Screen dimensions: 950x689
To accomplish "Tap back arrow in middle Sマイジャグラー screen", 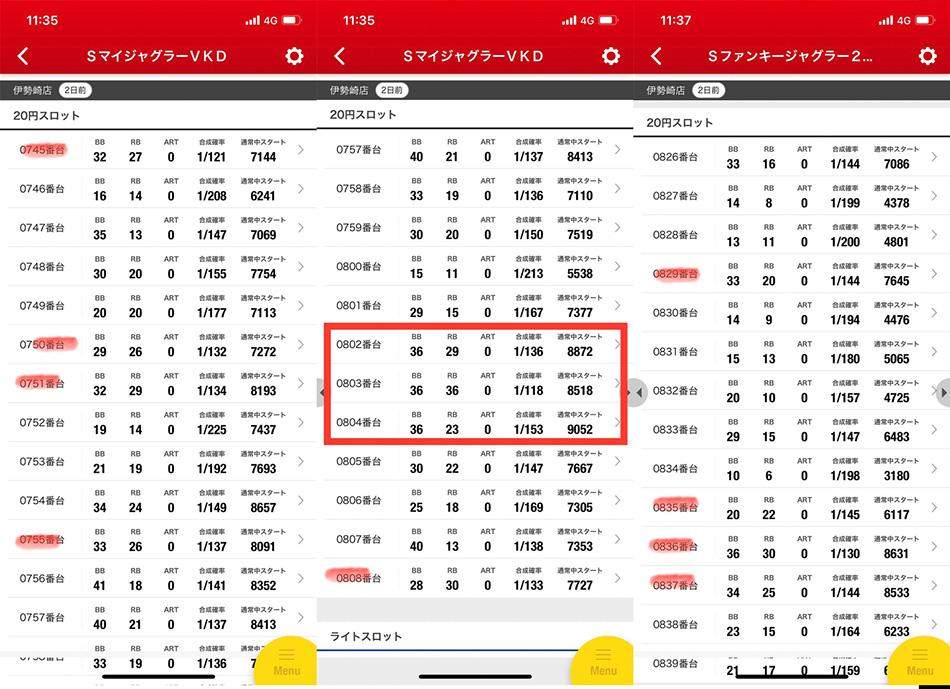I will pos(340,56).
